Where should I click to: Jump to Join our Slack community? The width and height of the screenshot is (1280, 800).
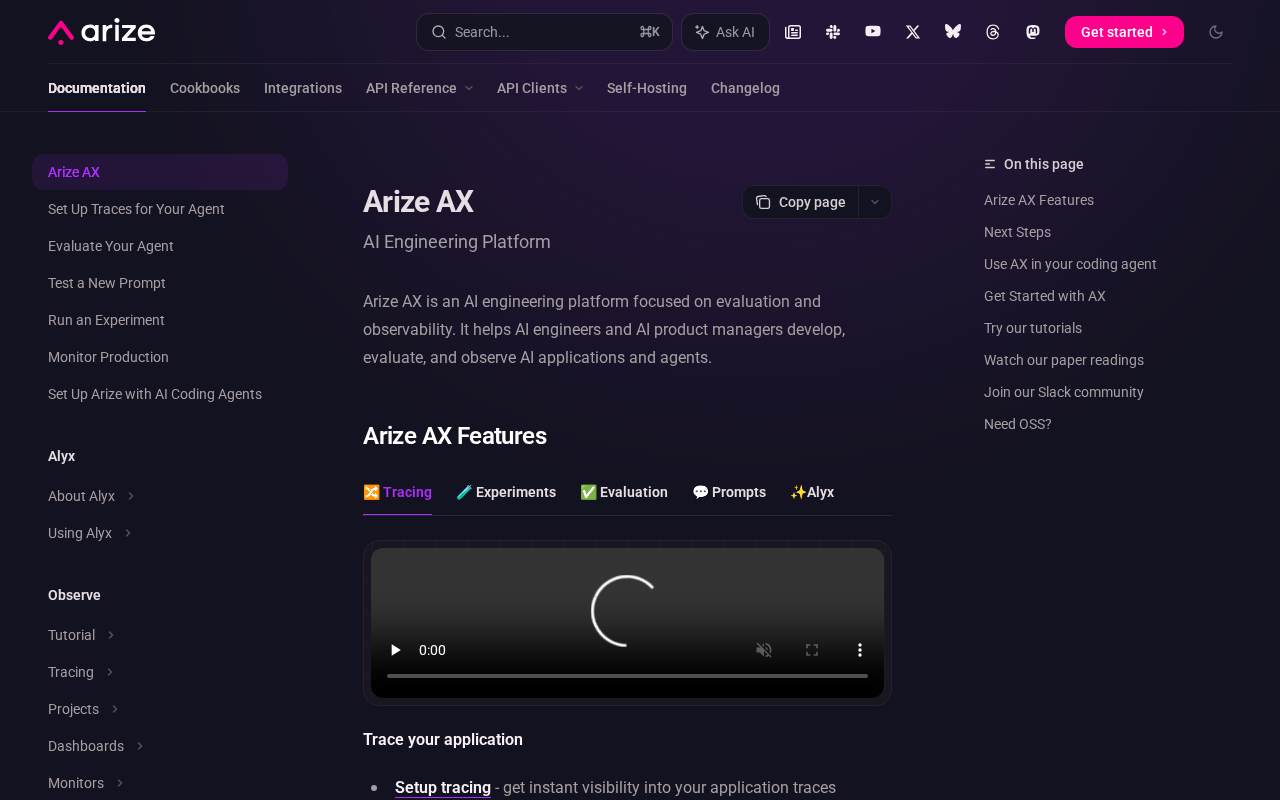(1064, 392)
